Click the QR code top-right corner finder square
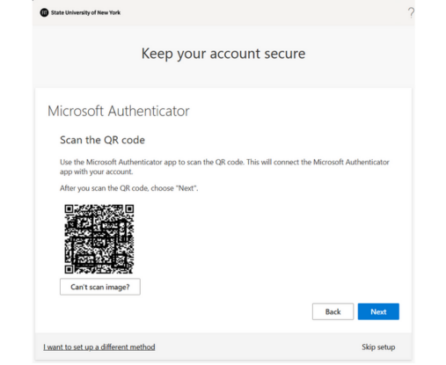 [129, 209]
